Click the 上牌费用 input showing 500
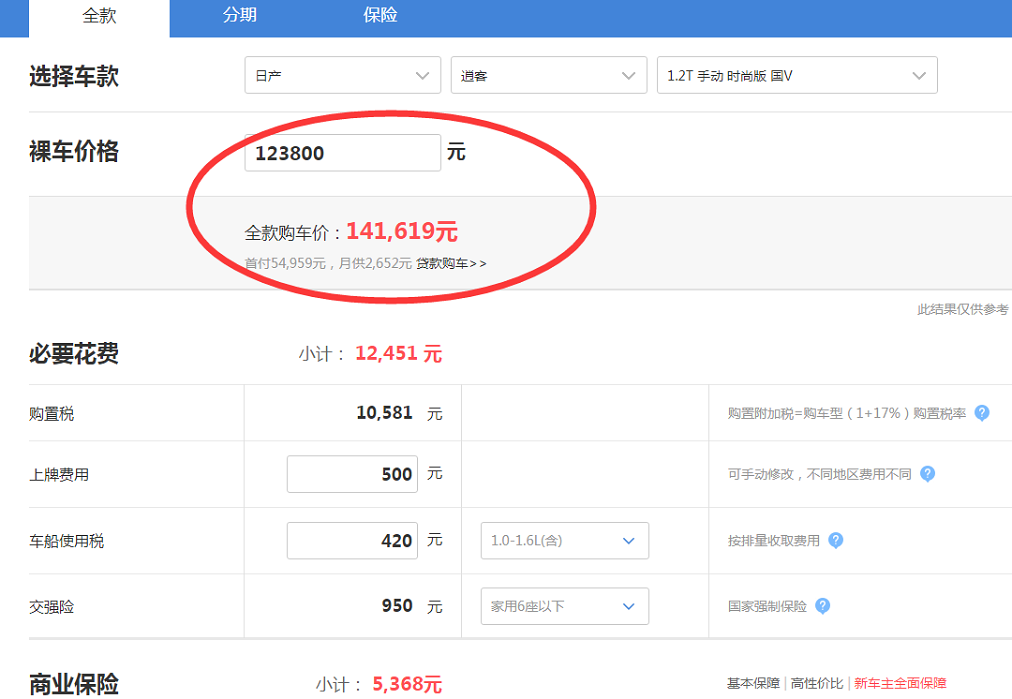The height and width of the screenshot is (699, 1012). tap(352, 474)
